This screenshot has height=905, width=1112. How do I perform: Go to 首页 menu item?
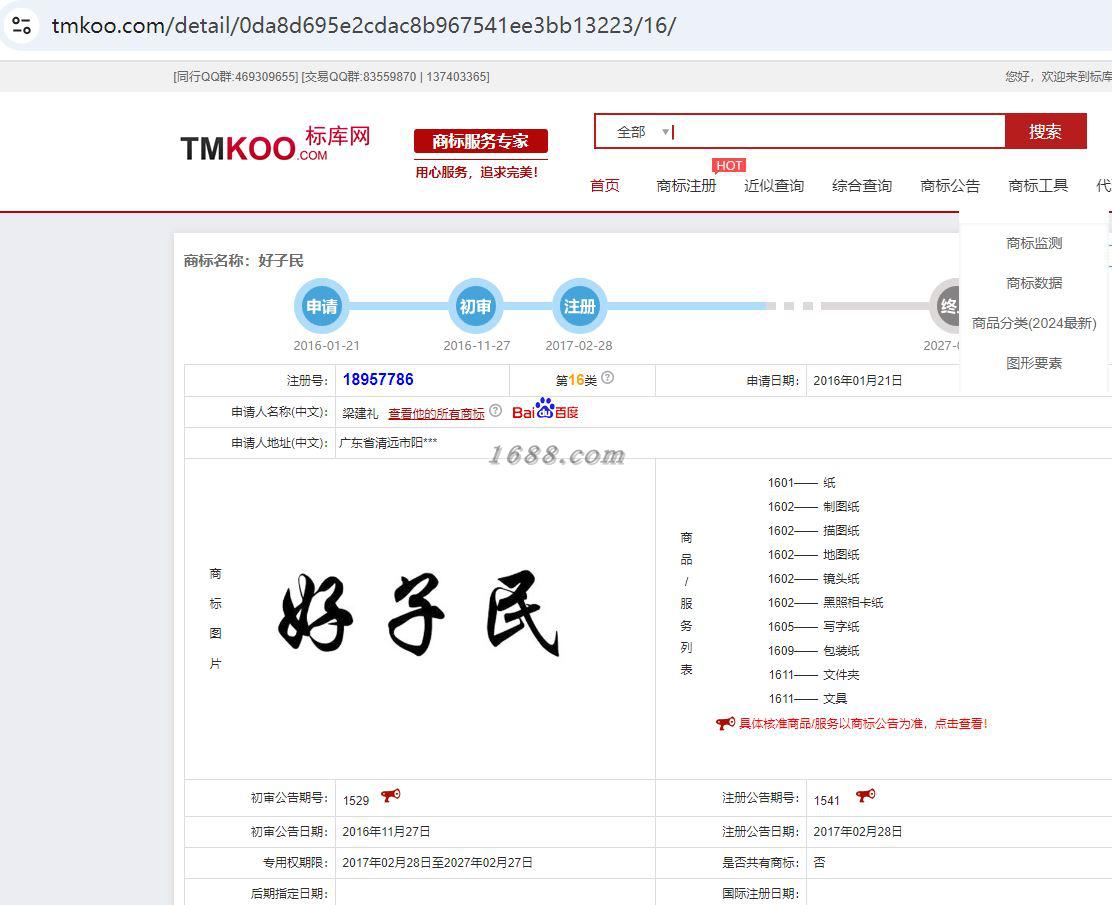point(605,186)
